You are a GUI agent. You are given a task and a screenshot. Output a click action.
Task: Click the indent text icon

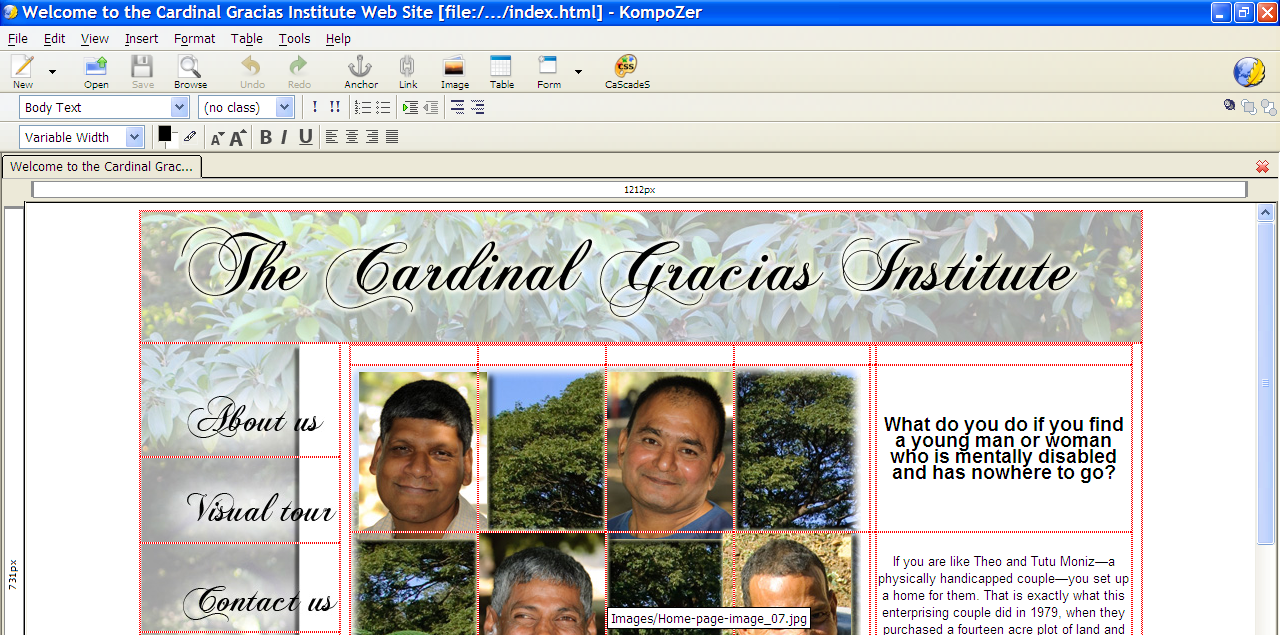pos(410,107)
